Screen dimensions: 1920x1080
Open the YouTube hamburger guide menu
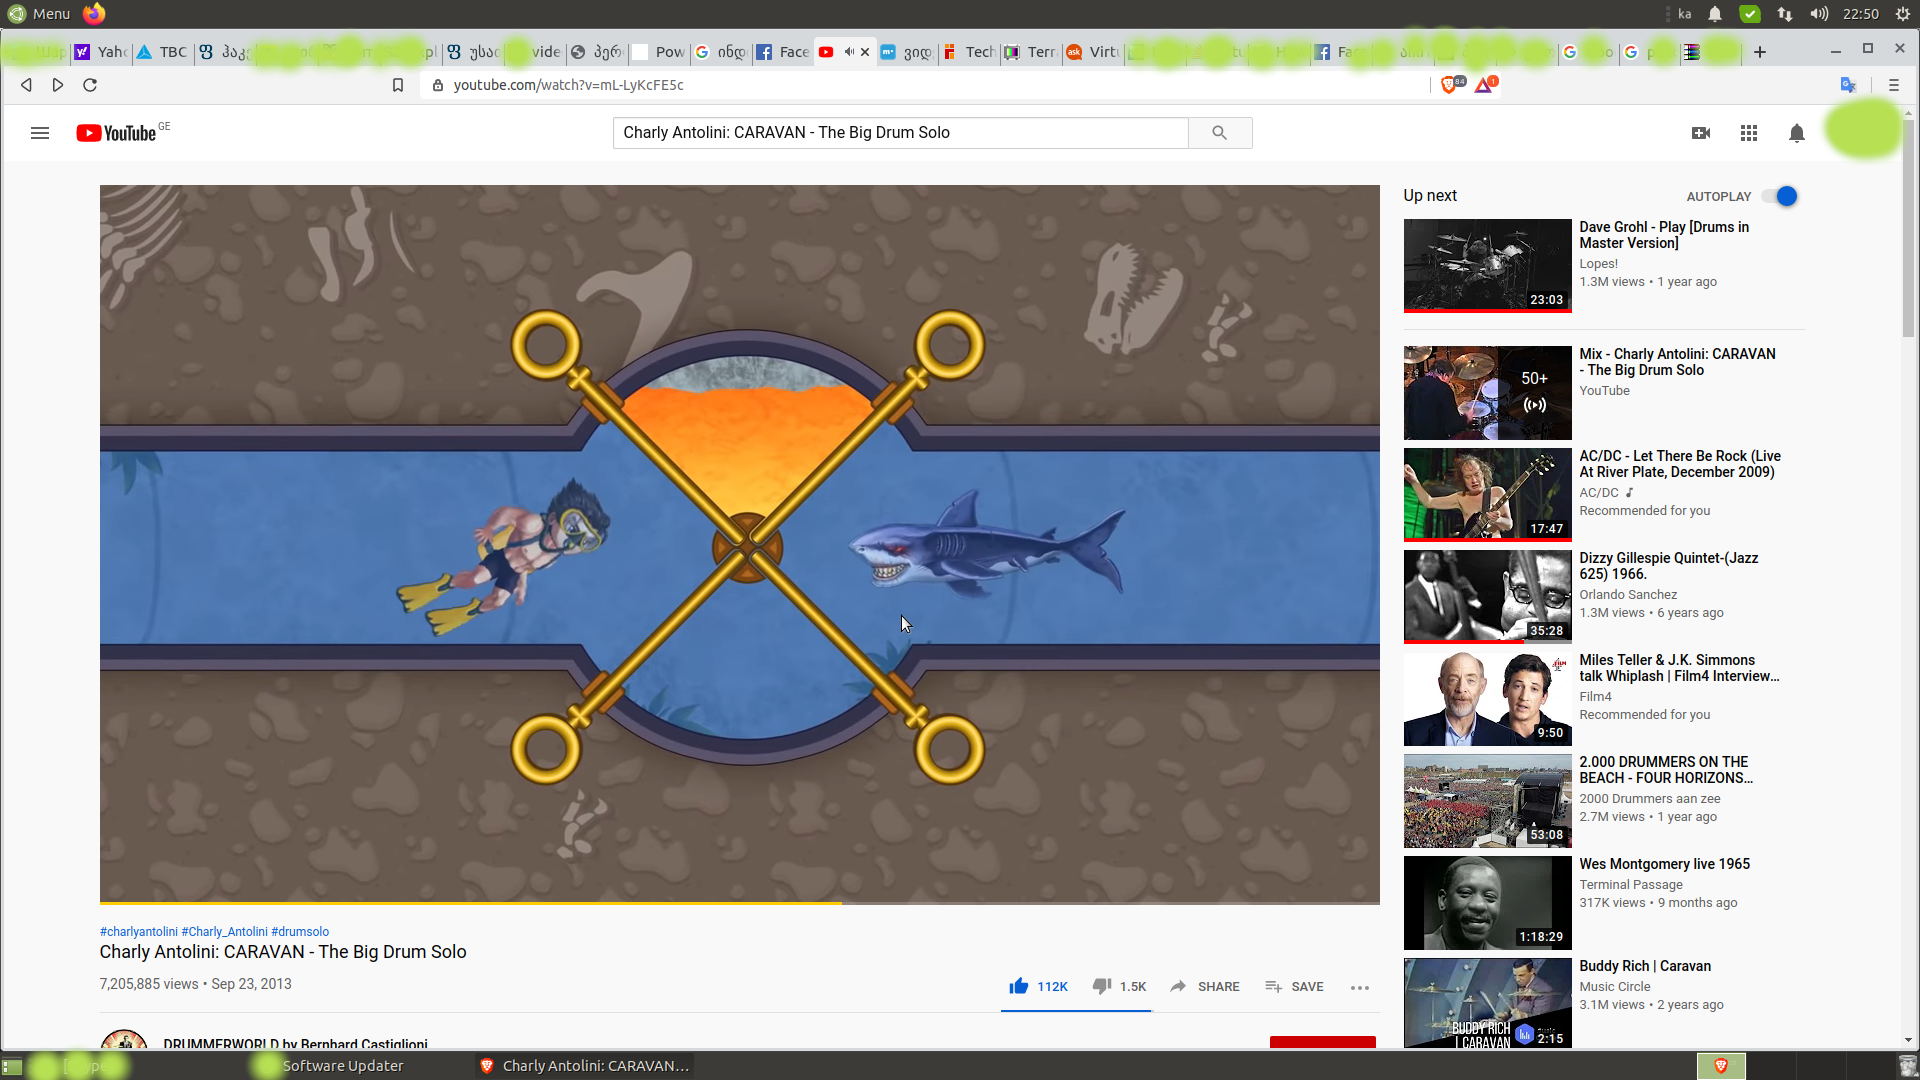tap(40, 133)
